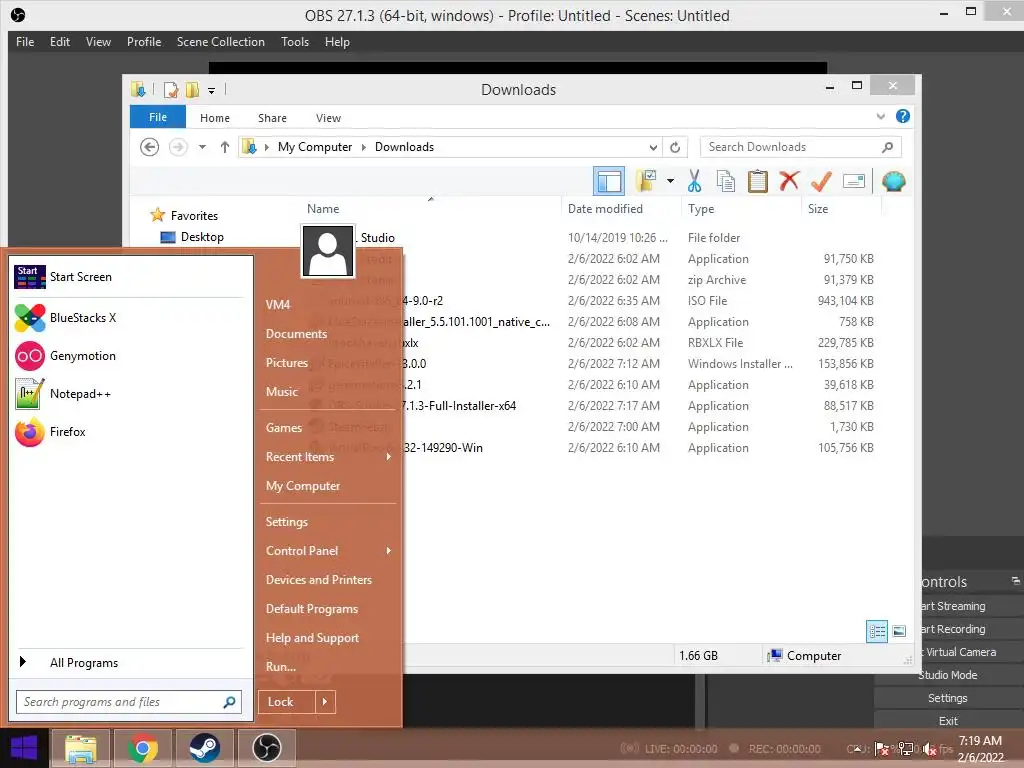Click the New Folder quick access icon
The height and width of the screenshot is (768, 1024).
tap(193, 89)
